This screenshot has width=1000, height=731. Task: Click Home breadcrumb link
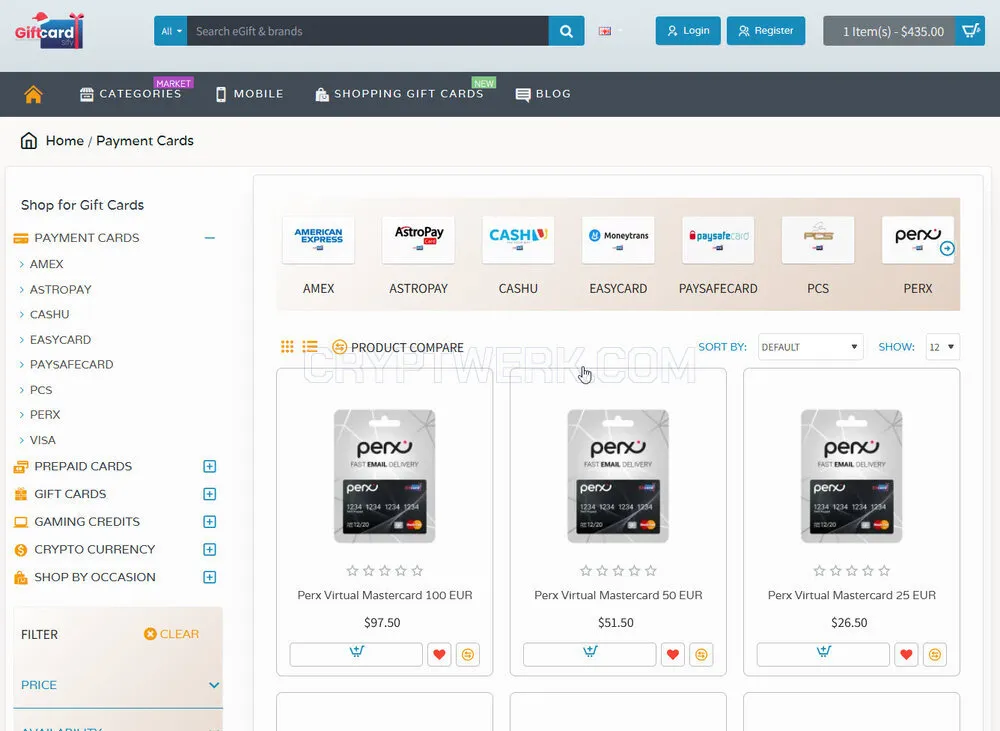[64, 140]
